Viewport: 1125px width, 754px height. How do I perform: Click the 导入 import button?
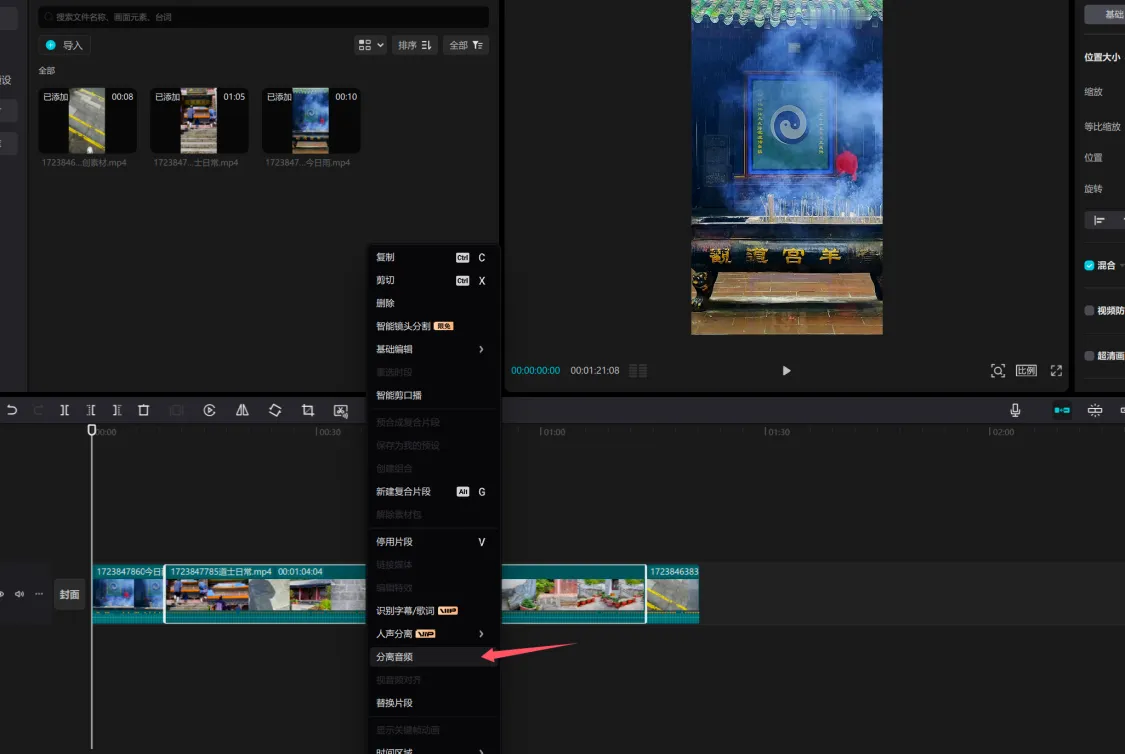click(x=64, y=45)
